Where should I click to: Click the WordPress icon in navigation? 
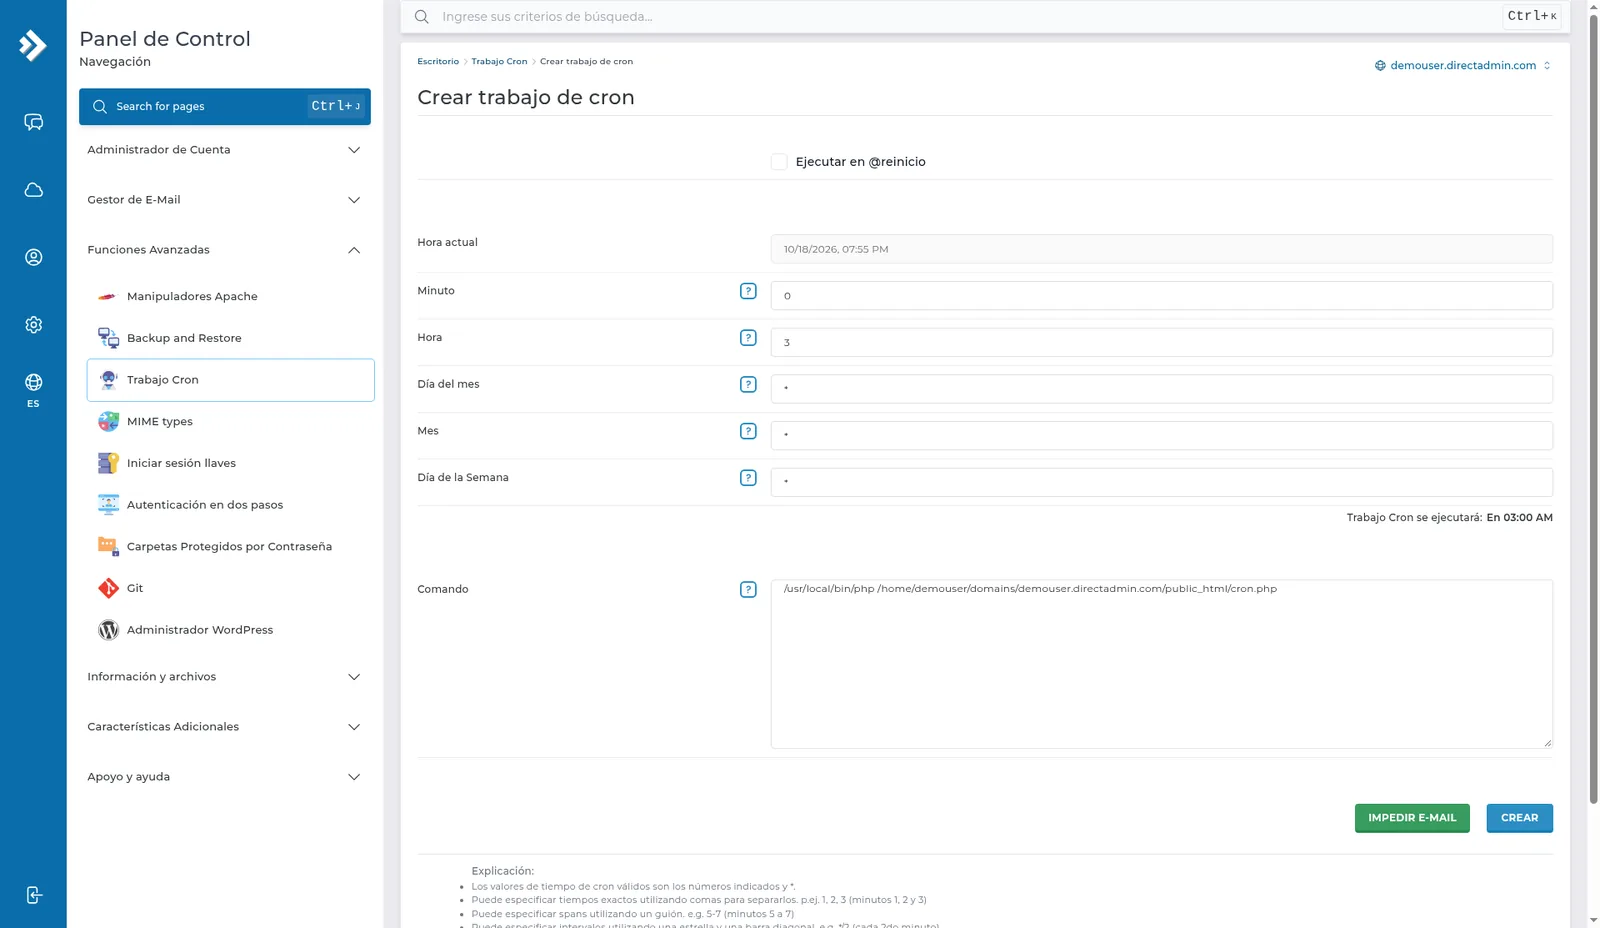108,630
